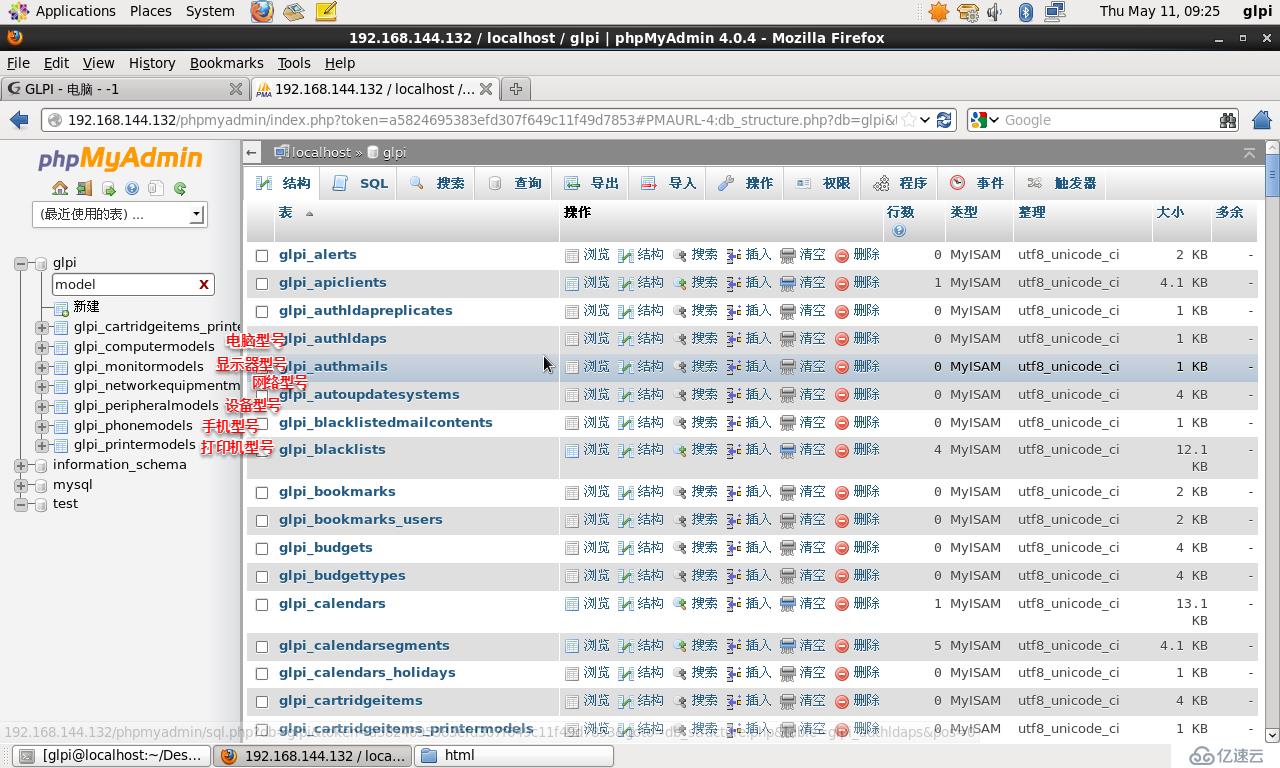Image resolution: width=1280 pixels, height=768 pixels.
Task: Click the insert icon for glpi_authldaps row
Action: click(734, 340)
